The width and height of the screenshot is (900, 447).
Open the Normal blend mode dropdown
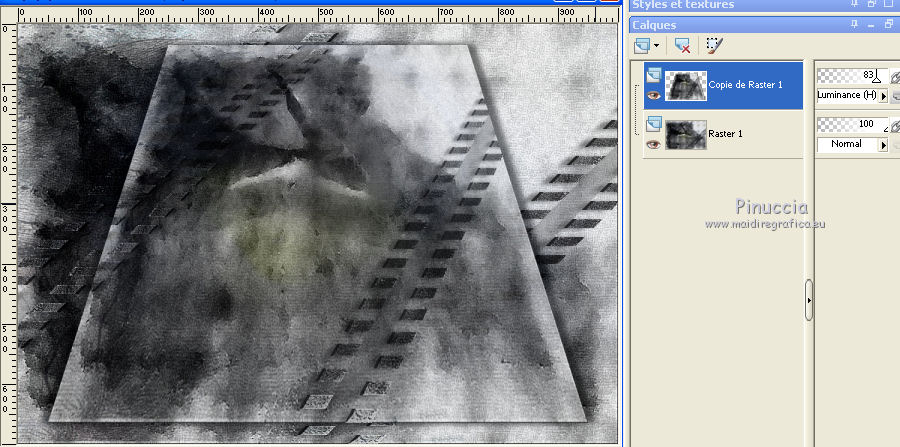click(x=883, y=145)
